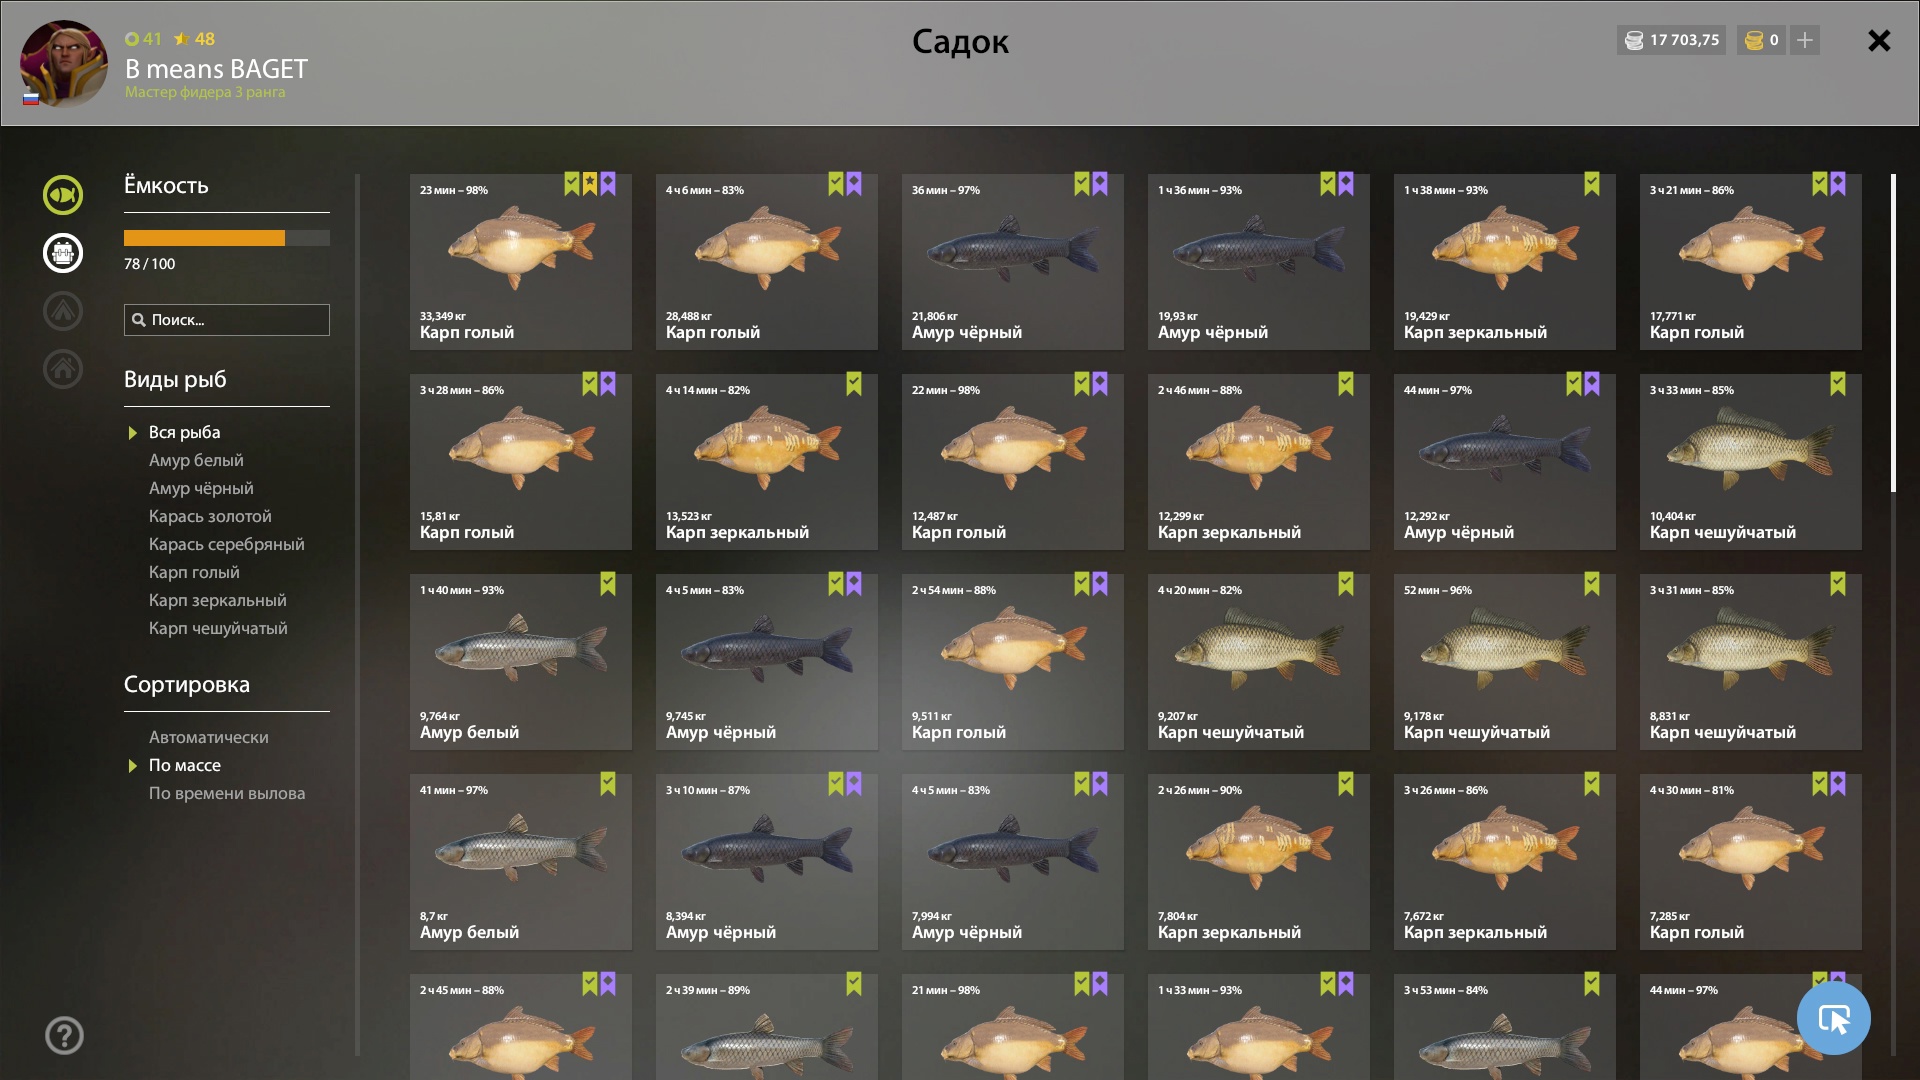The height and width of the screenshot is (1080, 1920).
Task: Click the keepnet capacity progress bar
Action: pyautogui.click(x=227, y=238)
